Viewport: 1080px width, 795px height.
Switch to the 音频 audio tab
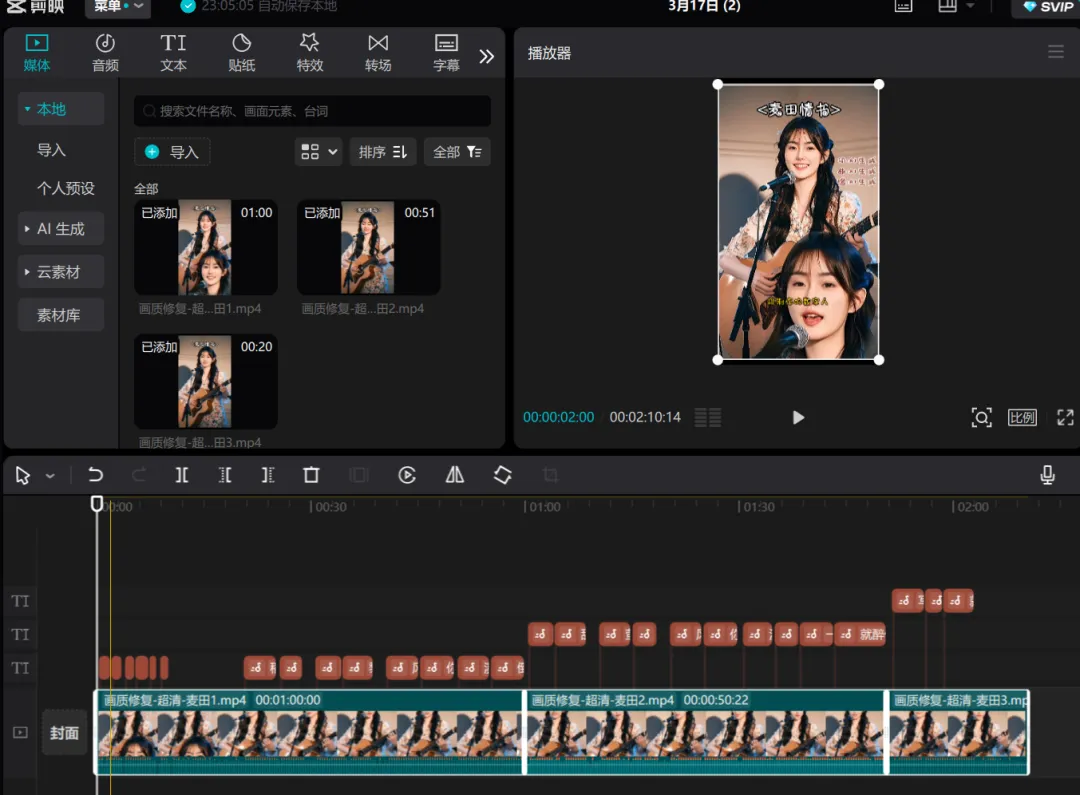(105, 52)
